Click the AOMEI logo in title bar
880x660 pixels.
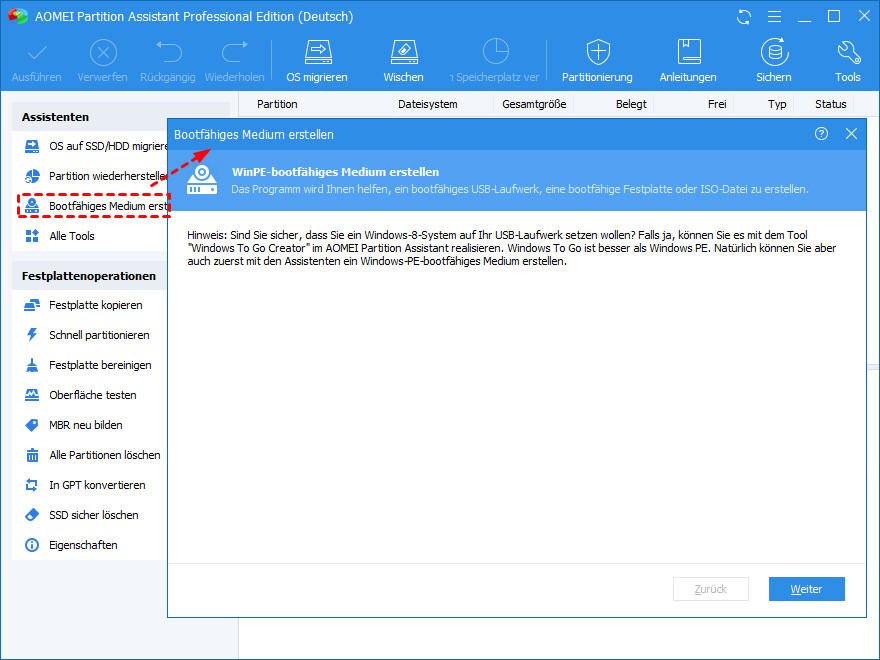pyautogui.click(x=18, y=16)
